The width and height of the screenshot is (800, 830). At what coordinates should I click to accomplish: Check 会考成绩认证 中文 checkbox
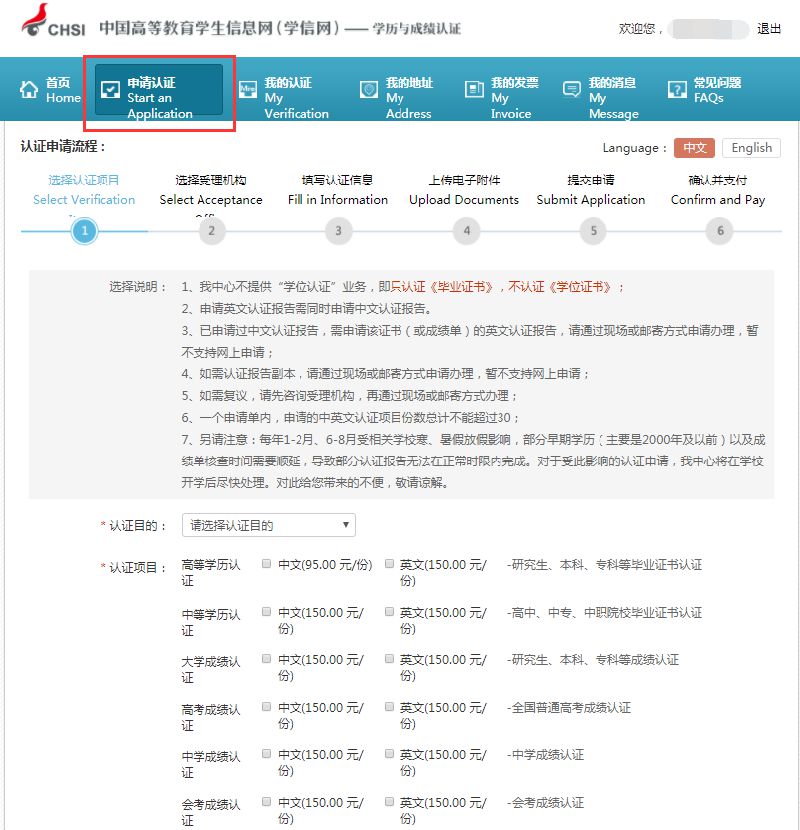pos(267,802)
